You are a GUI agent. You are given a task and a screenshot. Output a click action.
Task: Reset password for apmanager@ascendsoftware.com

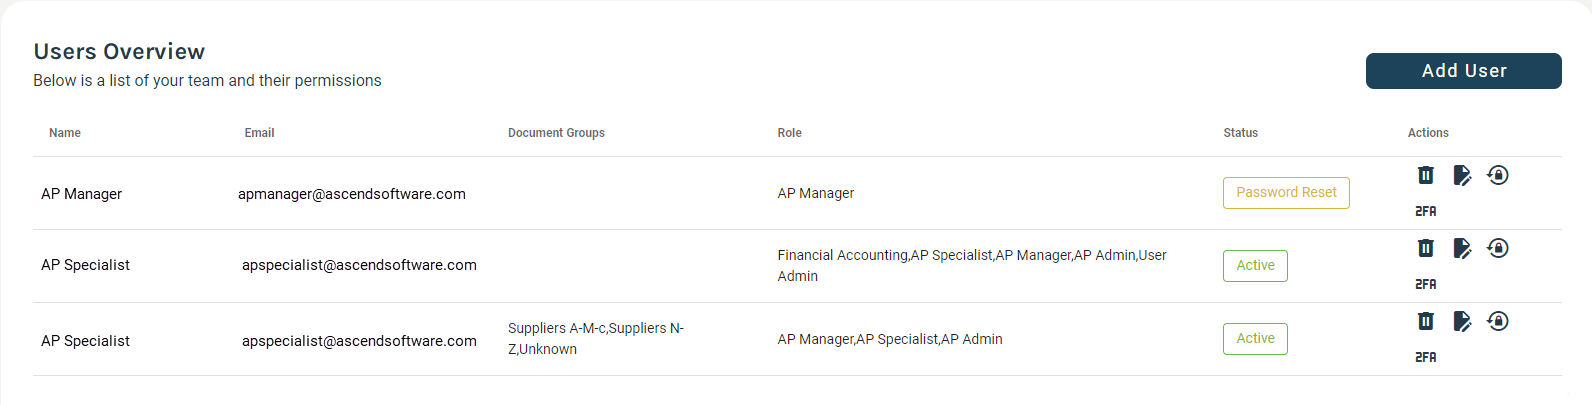coord(1497,175)
